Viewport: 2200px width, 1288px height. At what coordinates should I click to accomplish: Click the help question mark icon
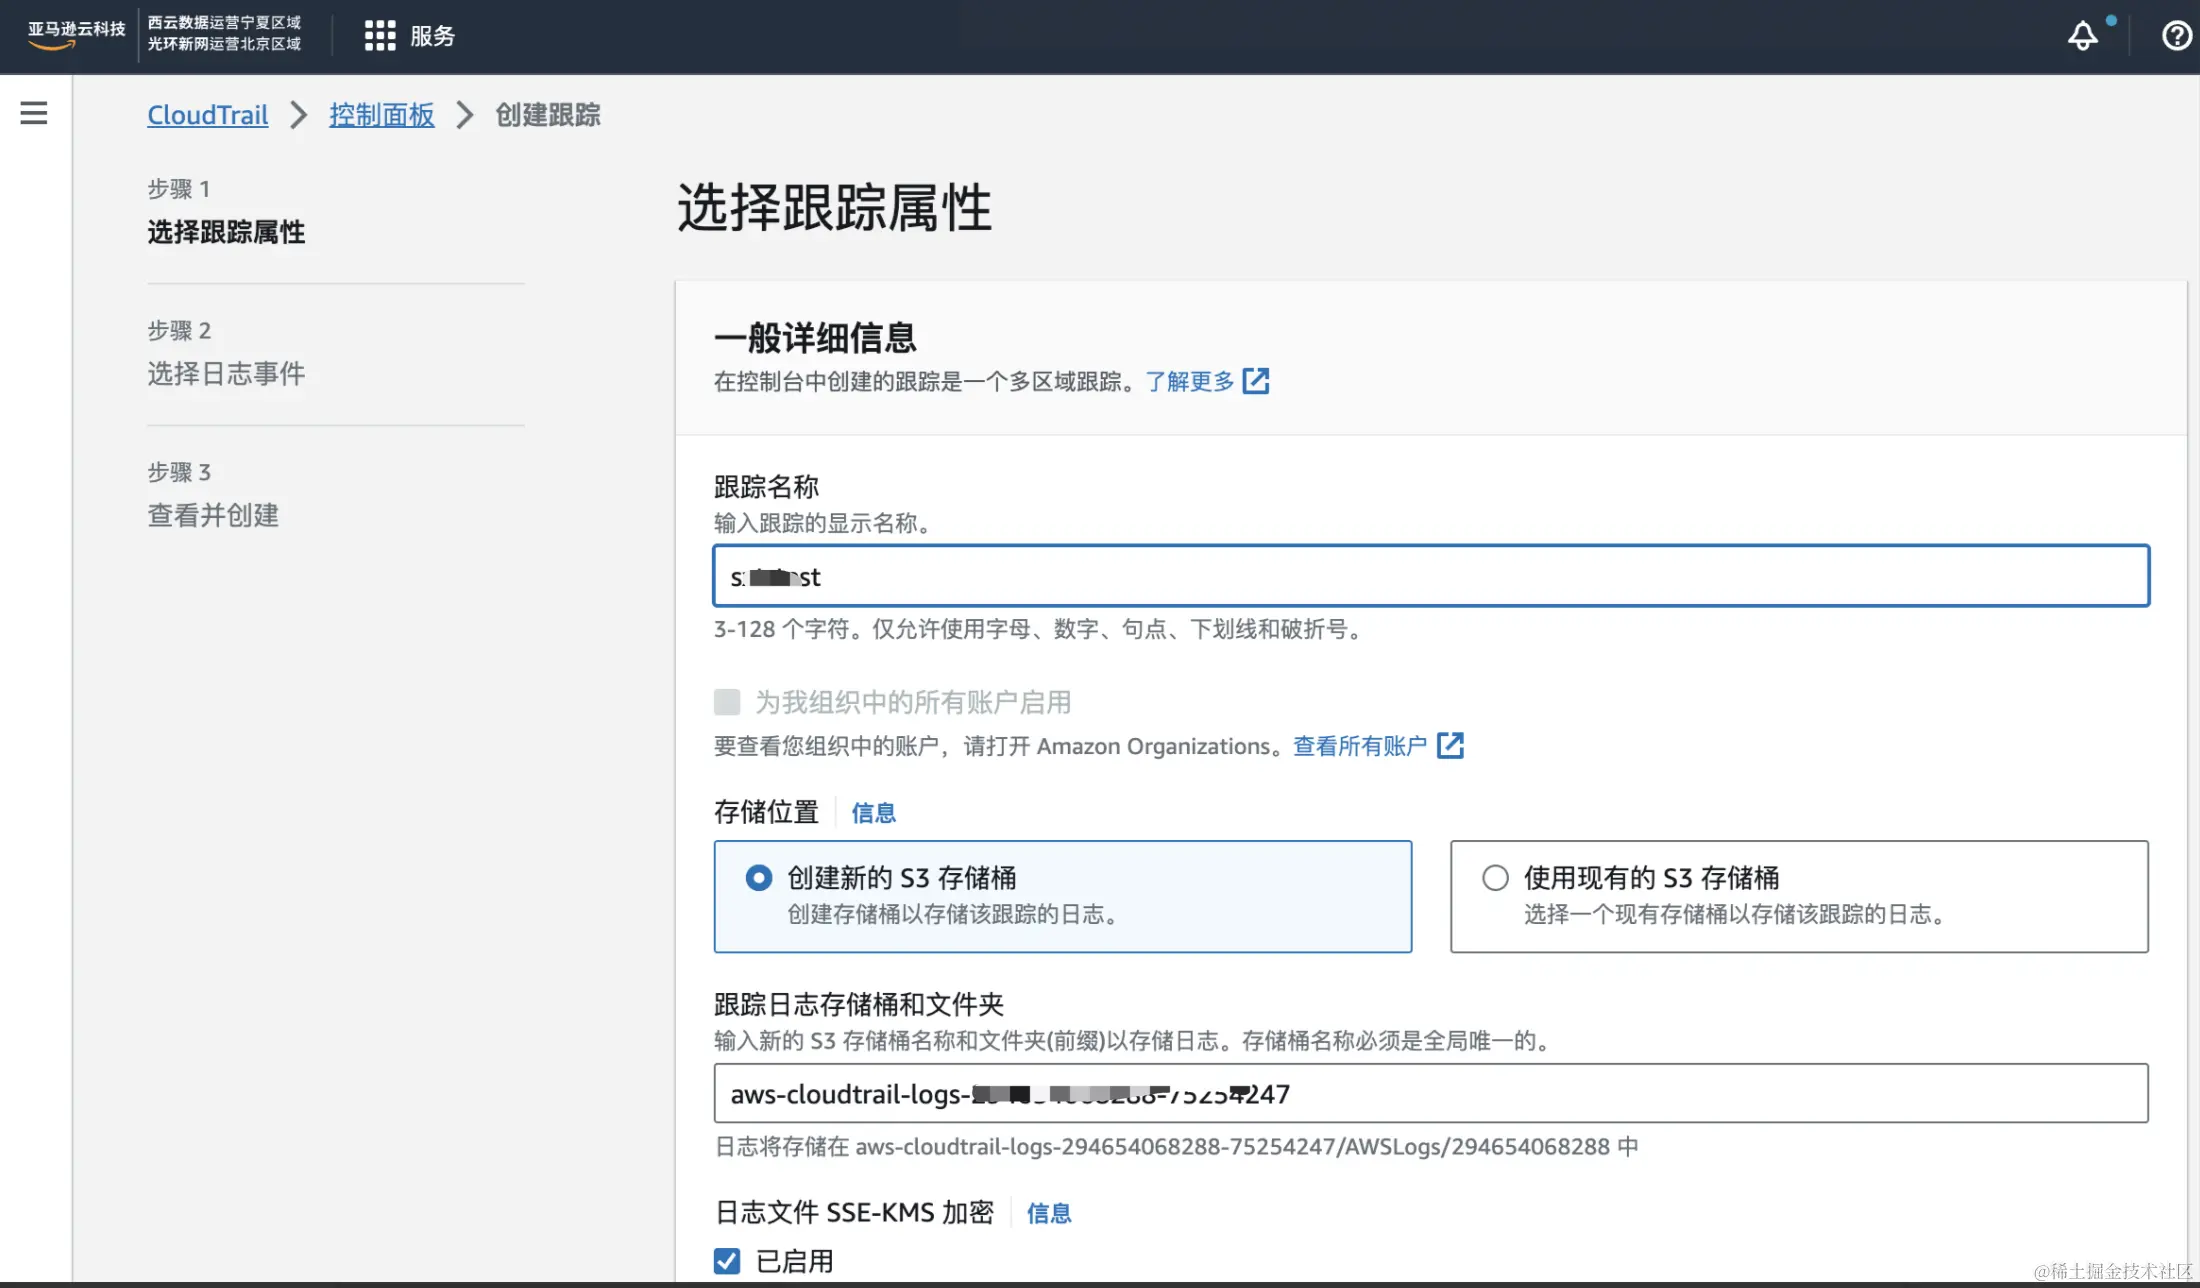2175,36
